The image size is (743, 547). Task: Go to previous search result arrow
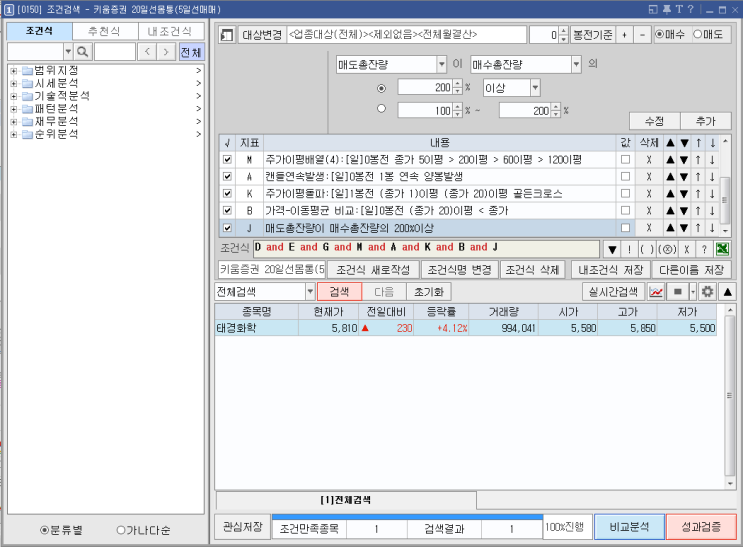click(x=147, y=52)
